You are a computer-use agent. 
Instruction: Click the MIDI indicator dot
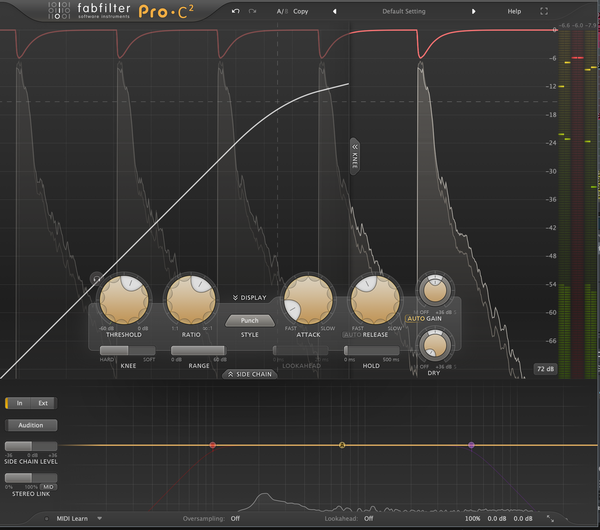(47, 519)
